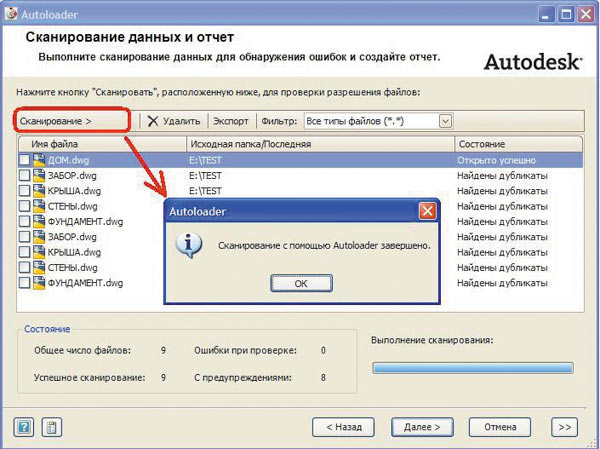Open the clipboard report icon beside help

(52, 427)
